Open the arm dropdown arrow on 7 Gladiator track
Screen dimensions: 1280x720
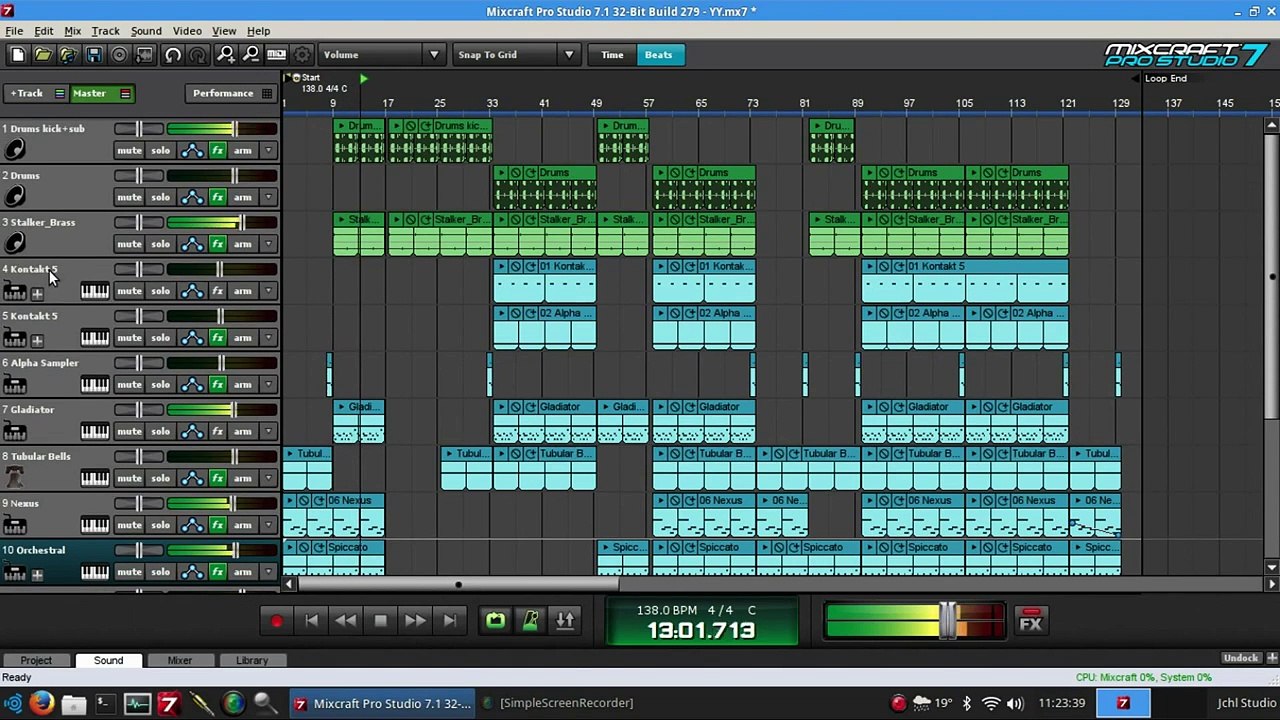[x=267, y=431]
